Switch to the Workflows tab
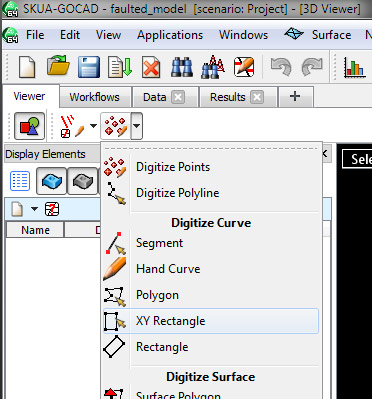The height and width of the screenshot is (399, 372). click(95, 97)
